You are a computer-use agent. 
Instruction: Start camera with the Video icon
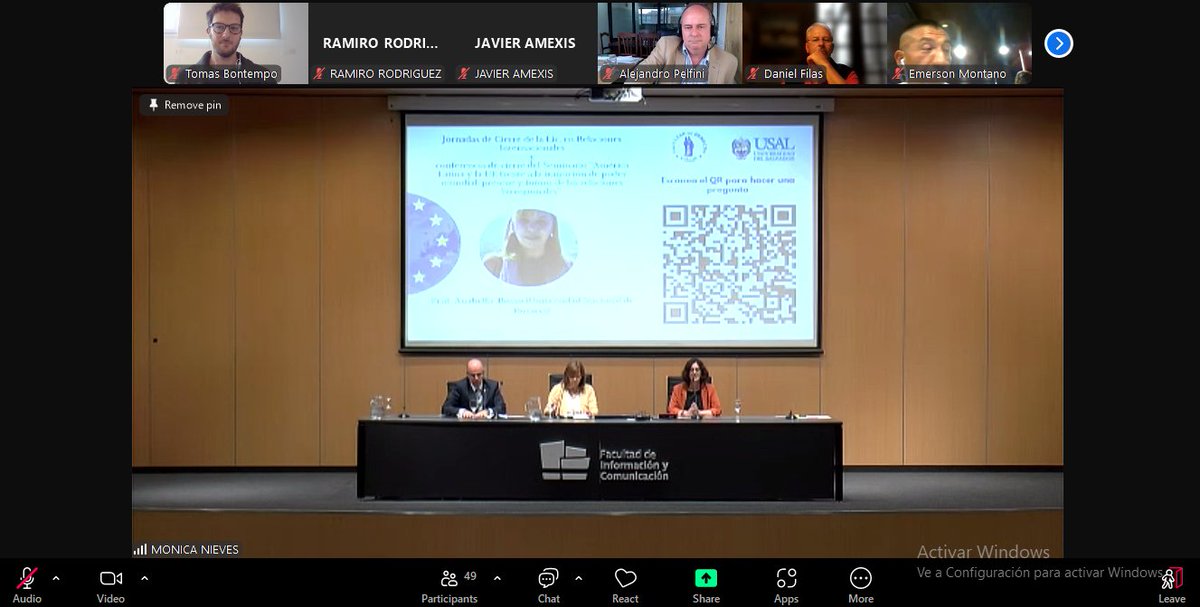coord(110,578)
